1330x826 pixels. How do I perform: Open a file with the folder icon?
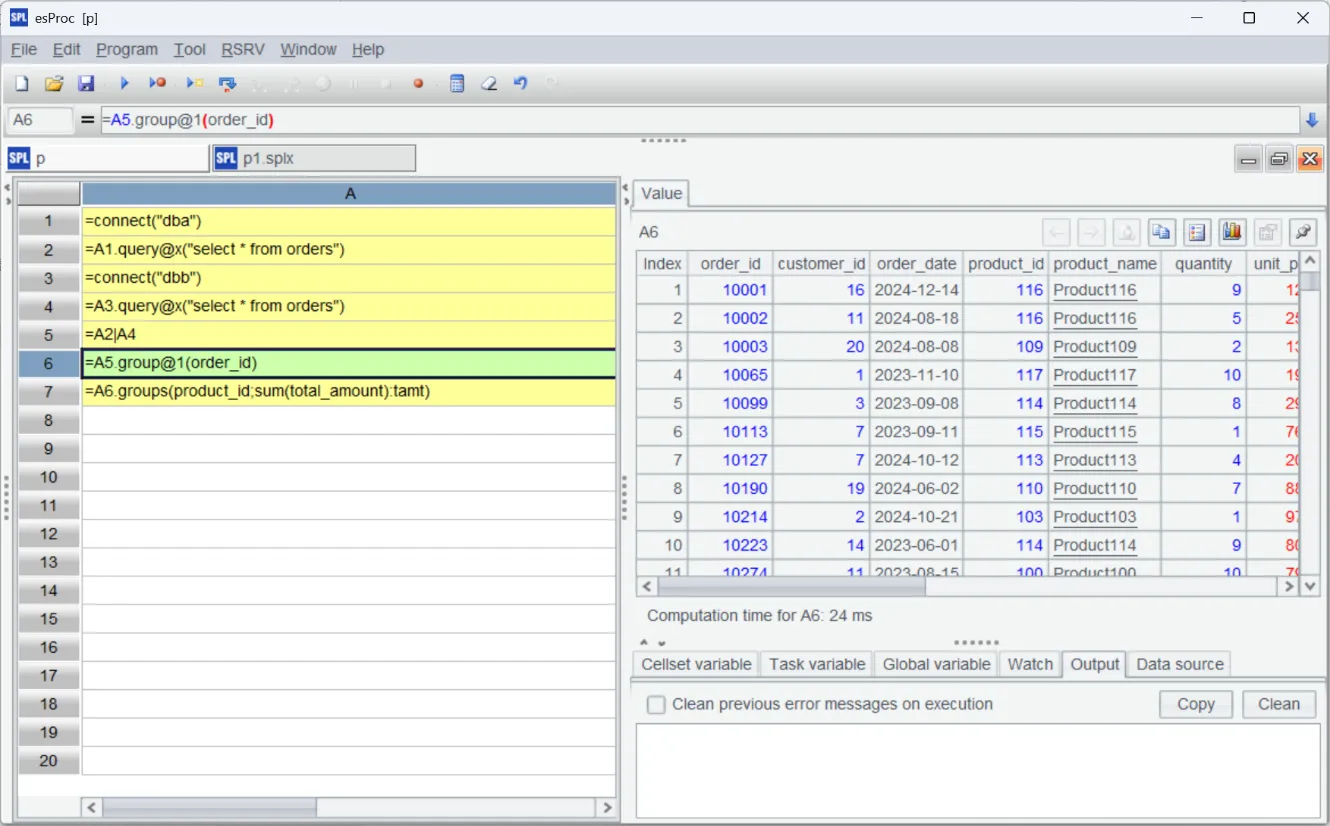[54, 84]
